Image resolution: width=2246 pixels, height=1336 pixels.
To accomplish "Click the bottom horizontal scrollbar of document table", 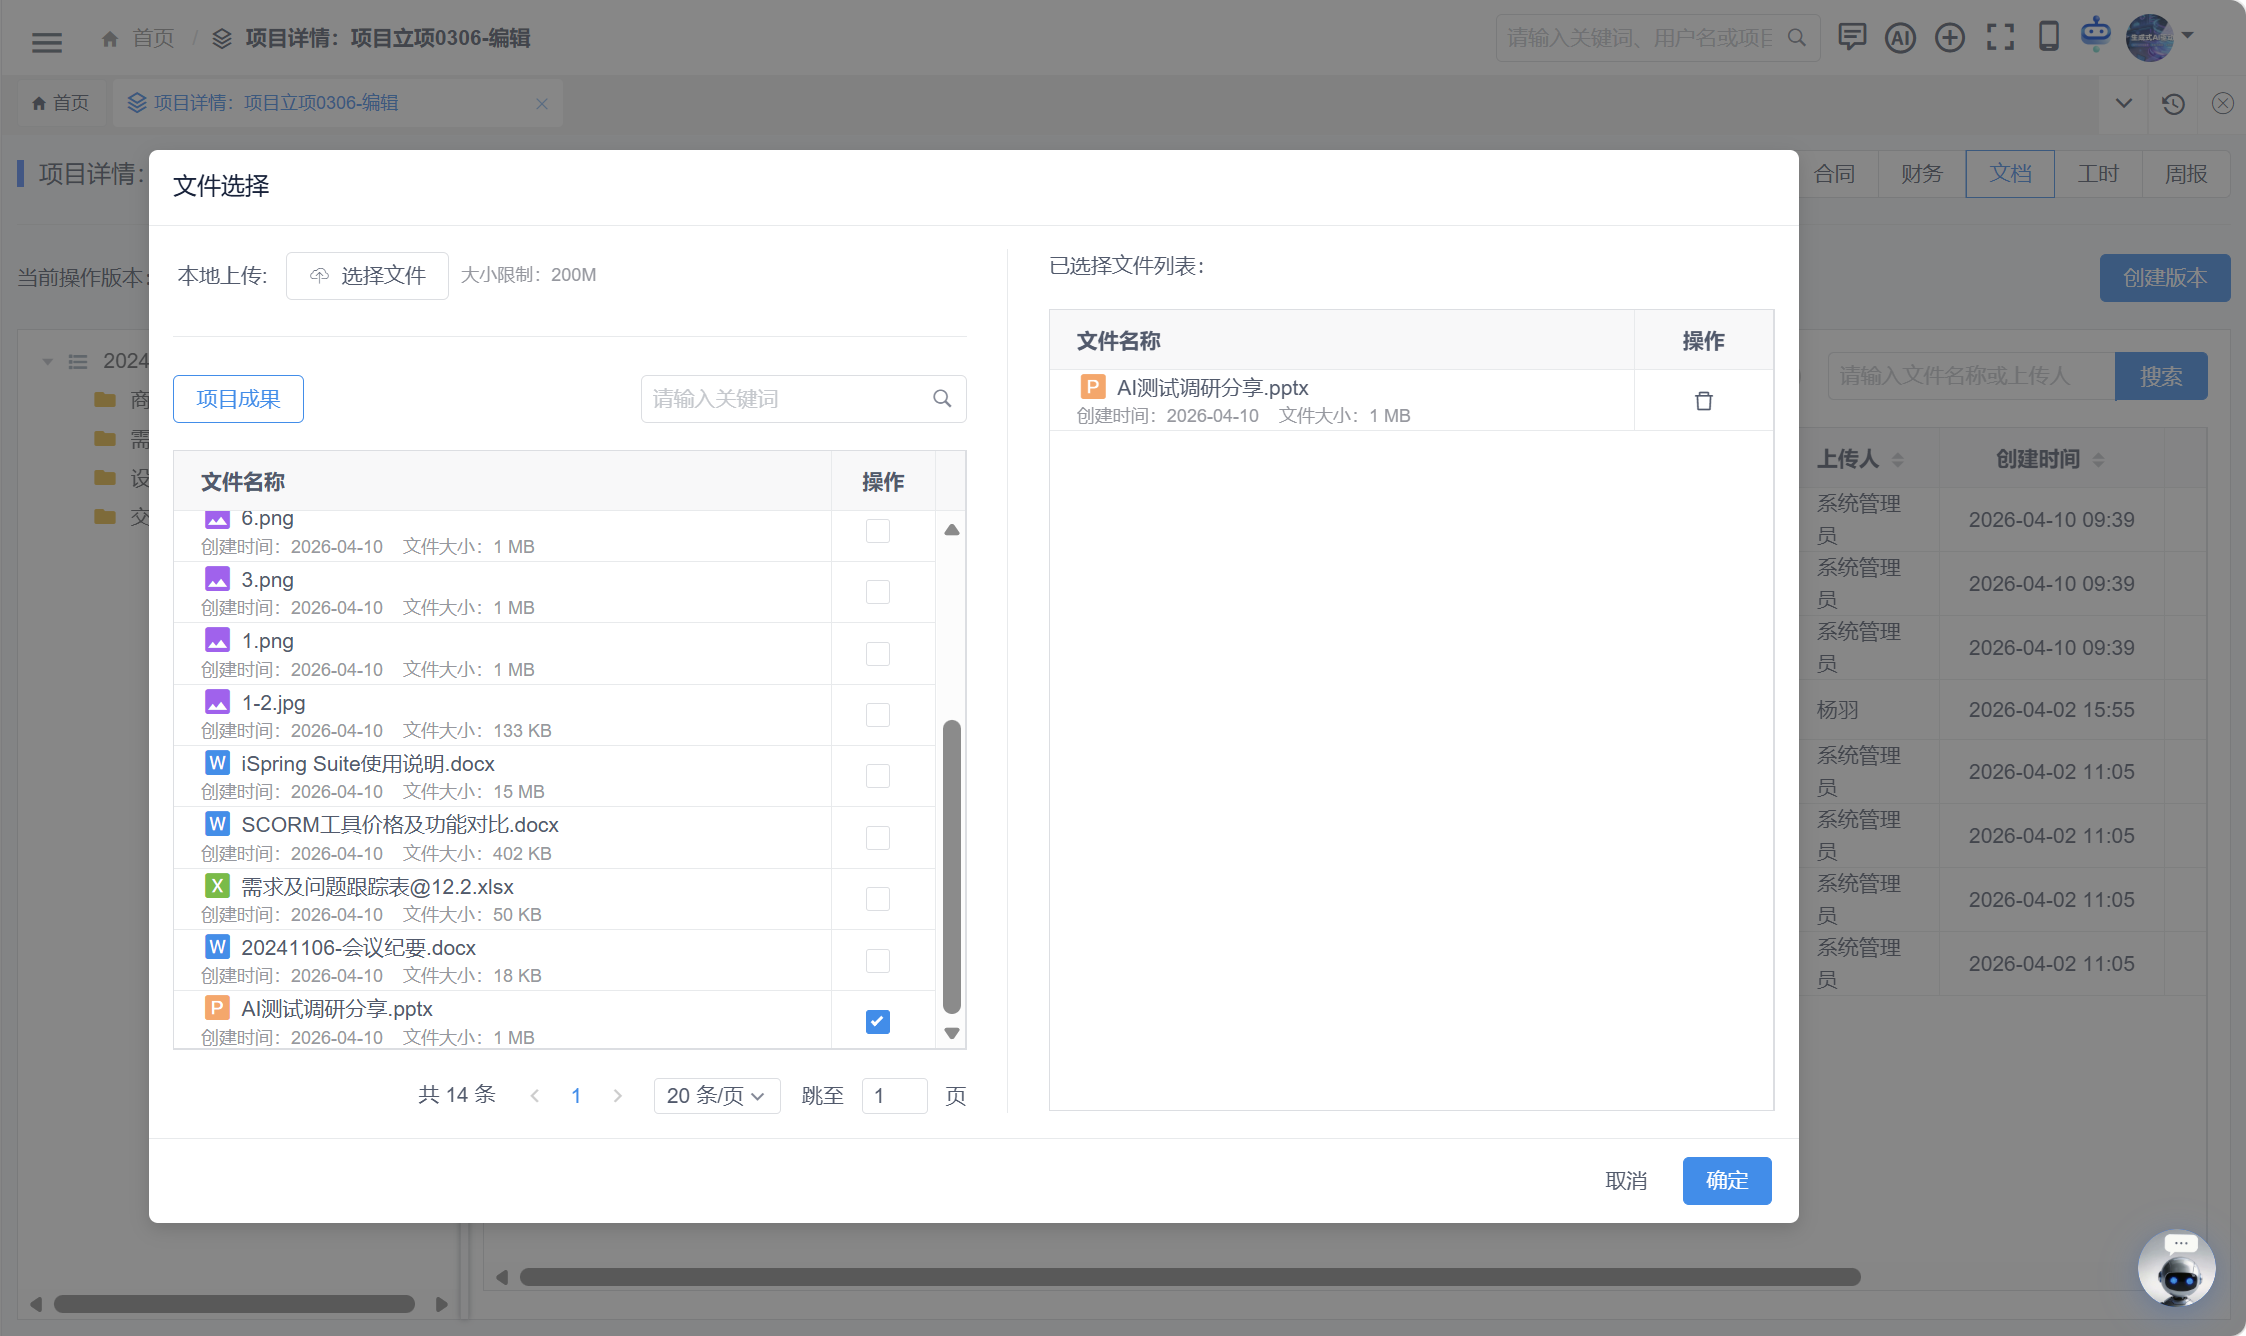I will coord(1190,1277).
